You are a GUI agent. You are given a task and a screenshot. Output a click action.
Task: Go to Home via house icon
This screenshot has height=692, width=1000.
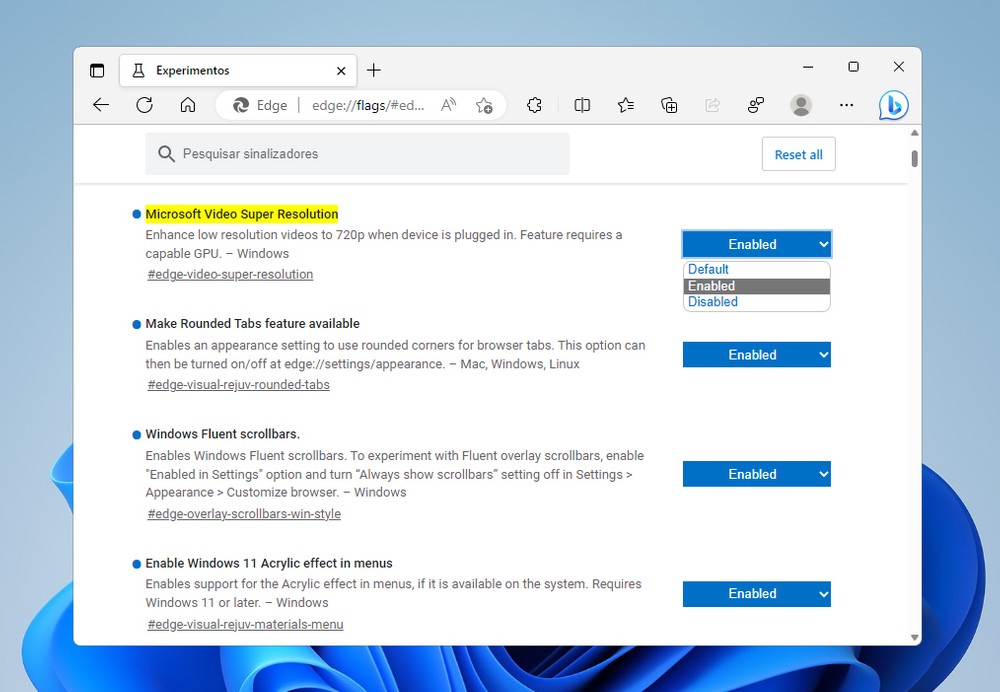coord(187,105)
